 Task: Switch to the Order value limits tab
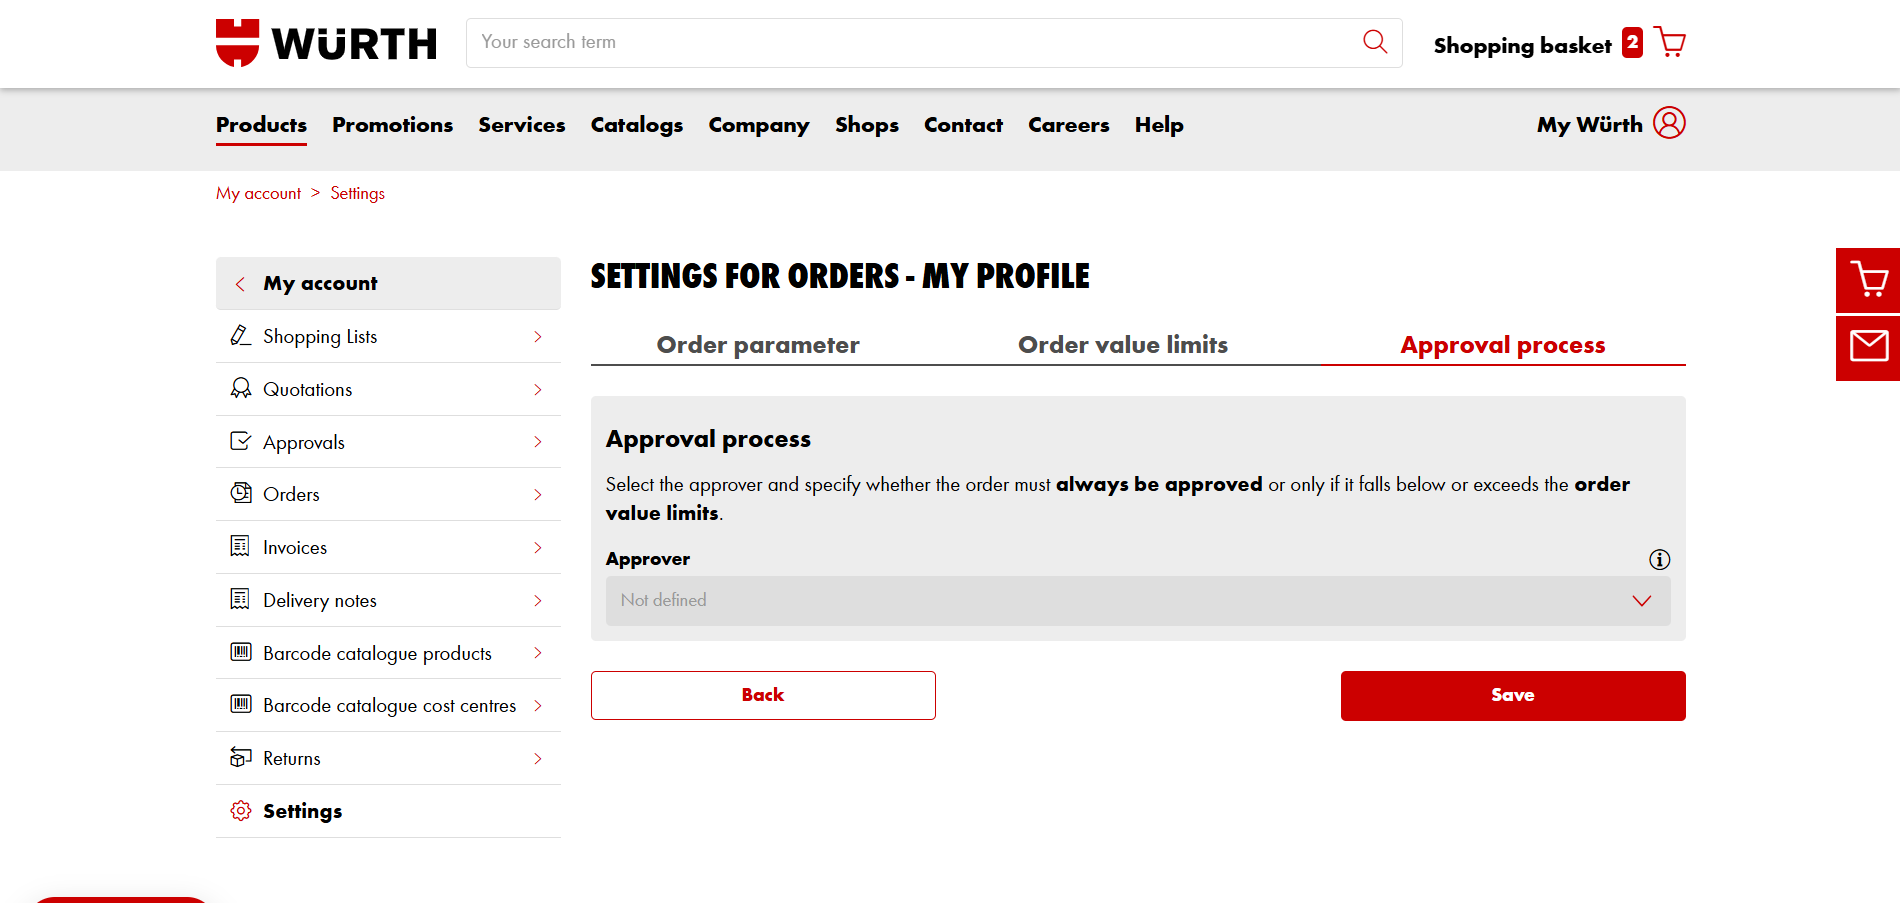click(1122, 345)
